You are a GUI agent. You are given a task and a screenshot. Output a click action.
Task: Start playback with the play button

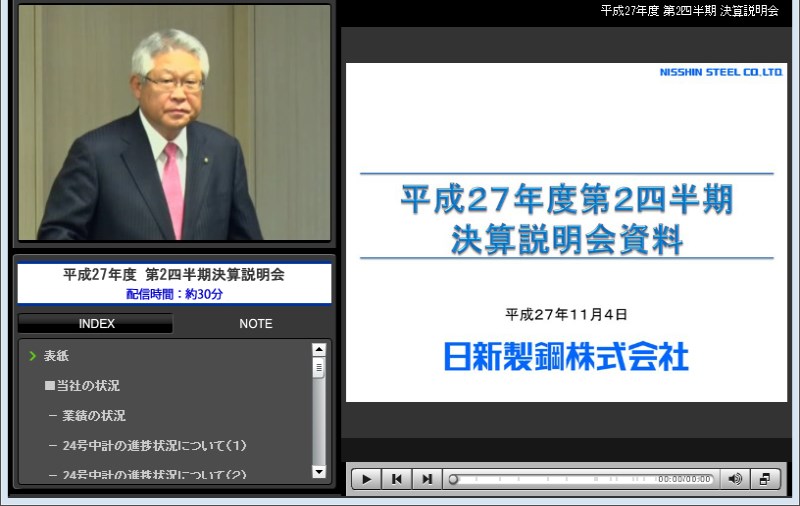tap(366, 479)
